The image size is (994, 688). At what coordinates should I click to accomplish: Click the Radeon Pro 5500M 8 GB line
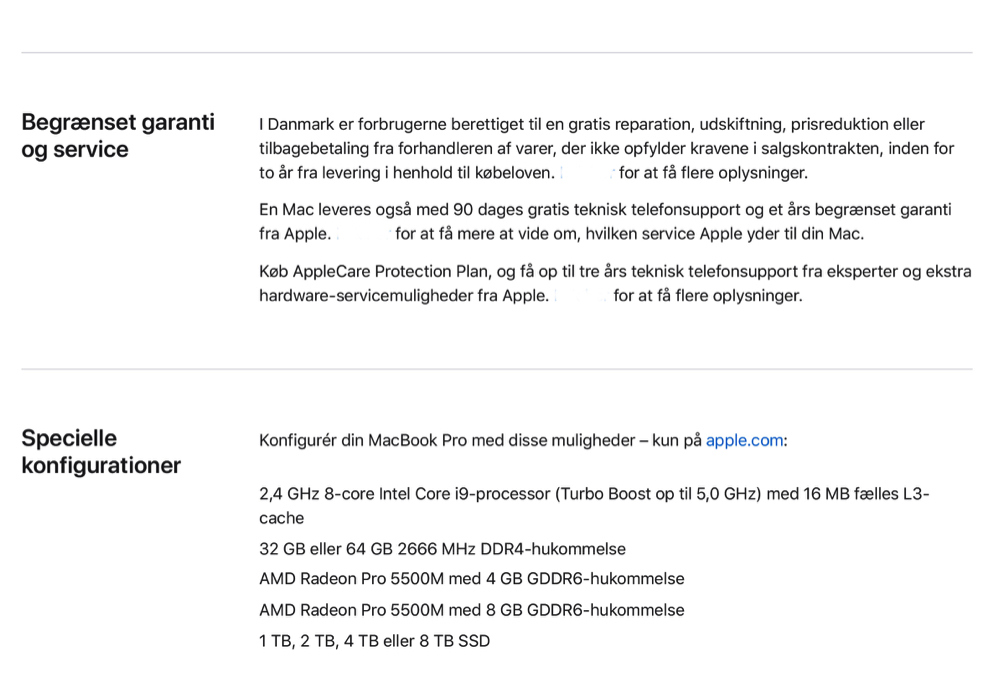click(471, 610)
